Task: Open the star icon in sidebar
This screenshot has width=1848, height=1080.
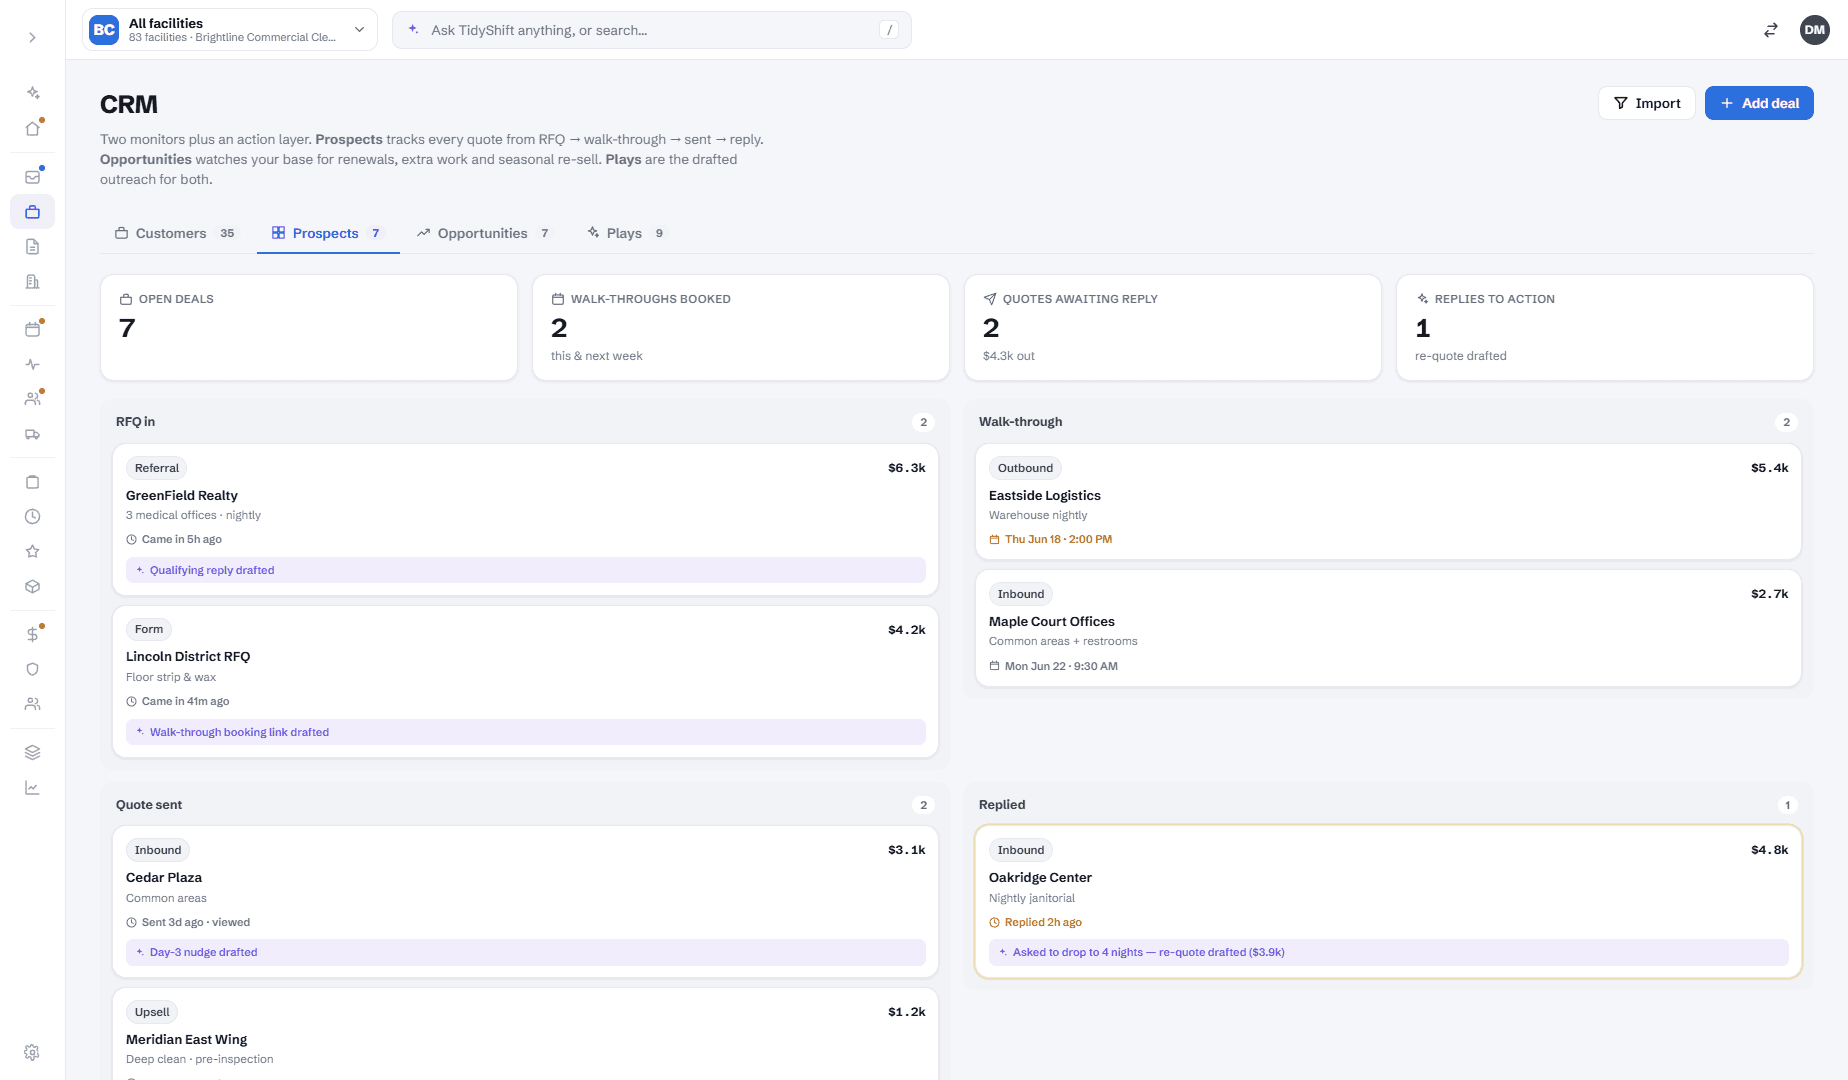Action: pyautogui.click(x=32, y=552)
